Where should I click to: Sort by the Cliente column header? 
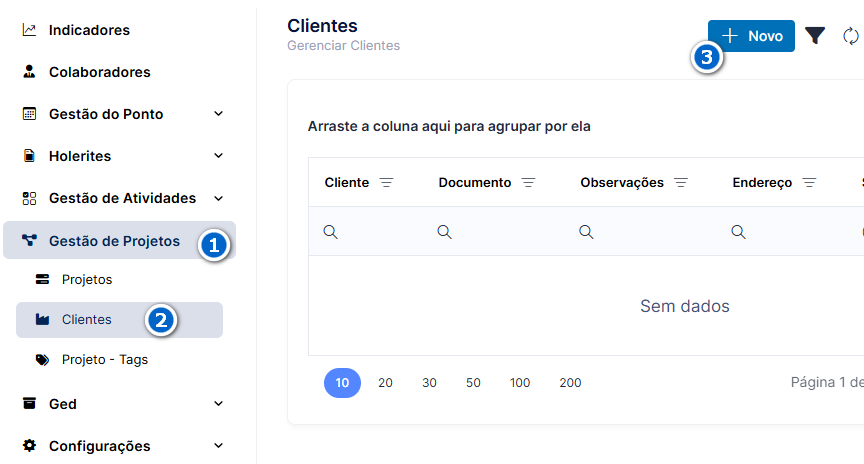347,182
